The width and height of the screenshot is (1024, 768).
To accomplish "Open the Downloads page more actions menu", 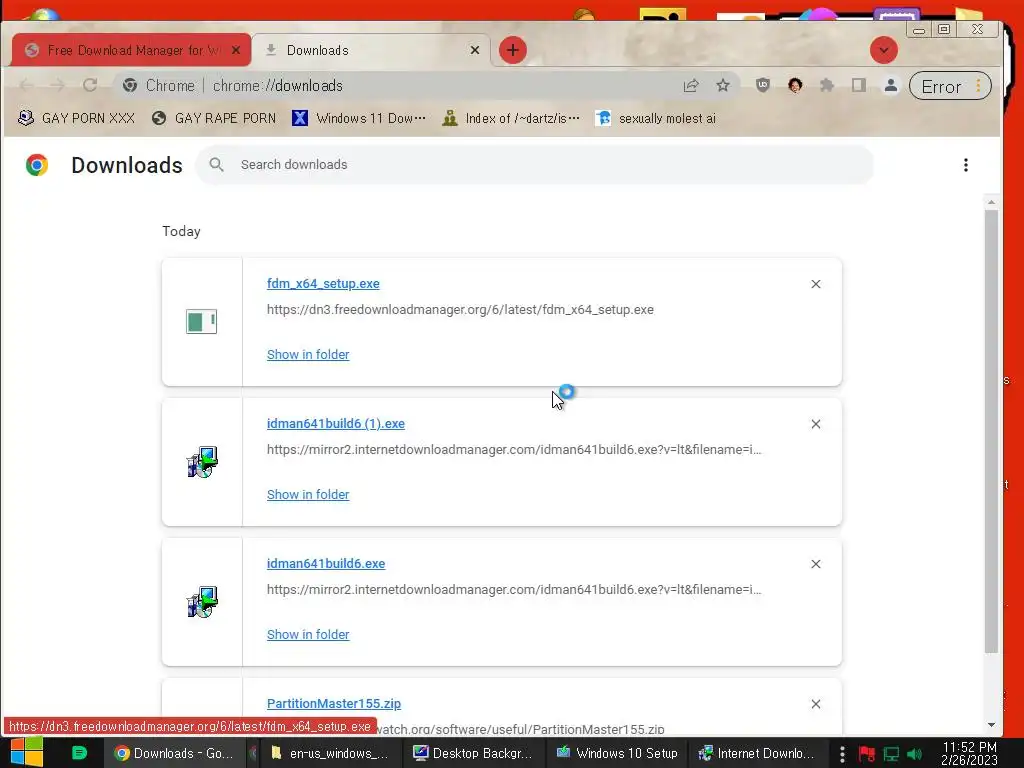I will pos(965,165).
